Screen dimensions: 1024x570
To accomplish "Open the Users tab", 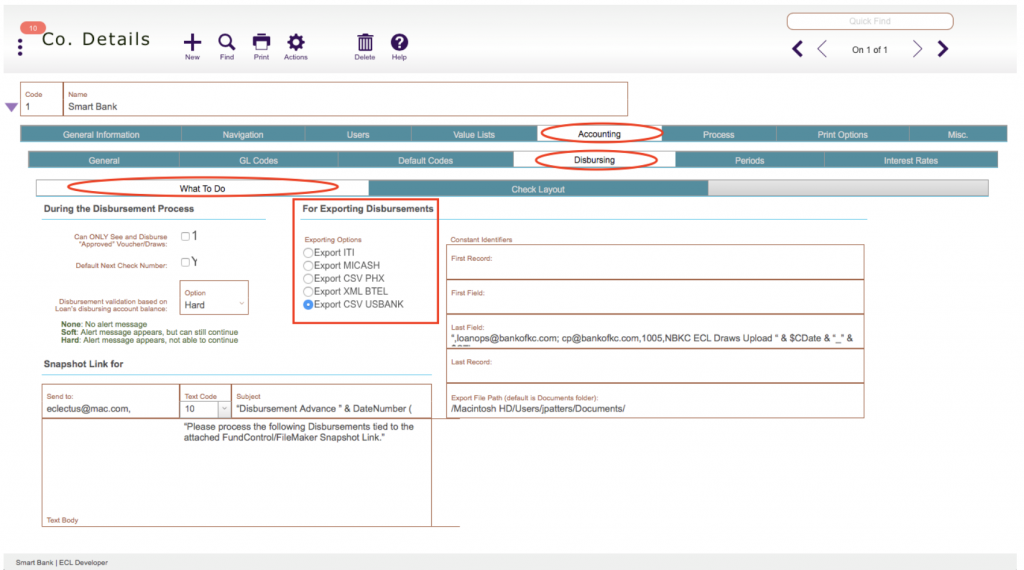I will click(358, 135).
